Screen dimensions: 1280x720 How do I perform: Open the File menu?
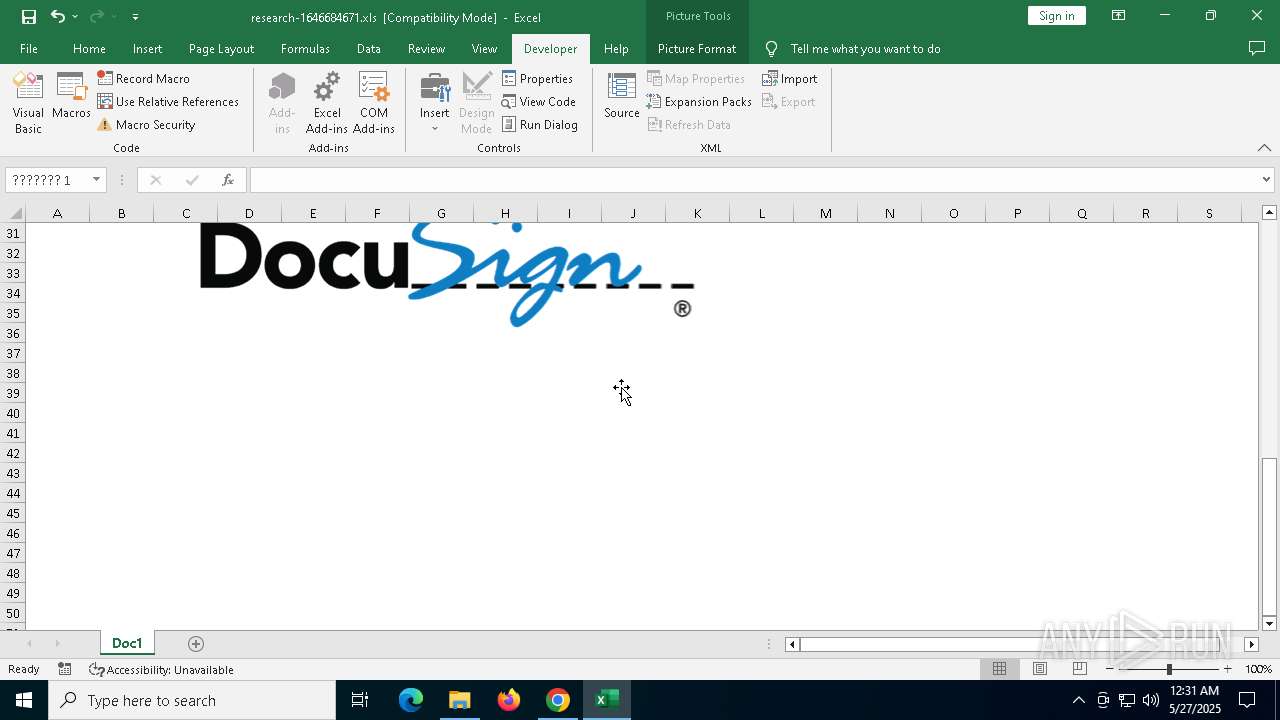coord(29,48)
